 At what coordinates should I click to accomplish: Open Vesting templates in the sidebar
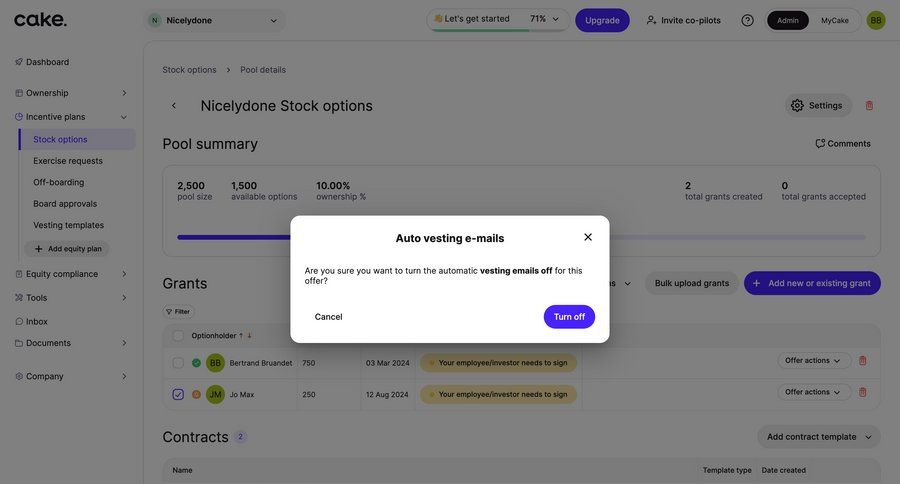[68, 225]
